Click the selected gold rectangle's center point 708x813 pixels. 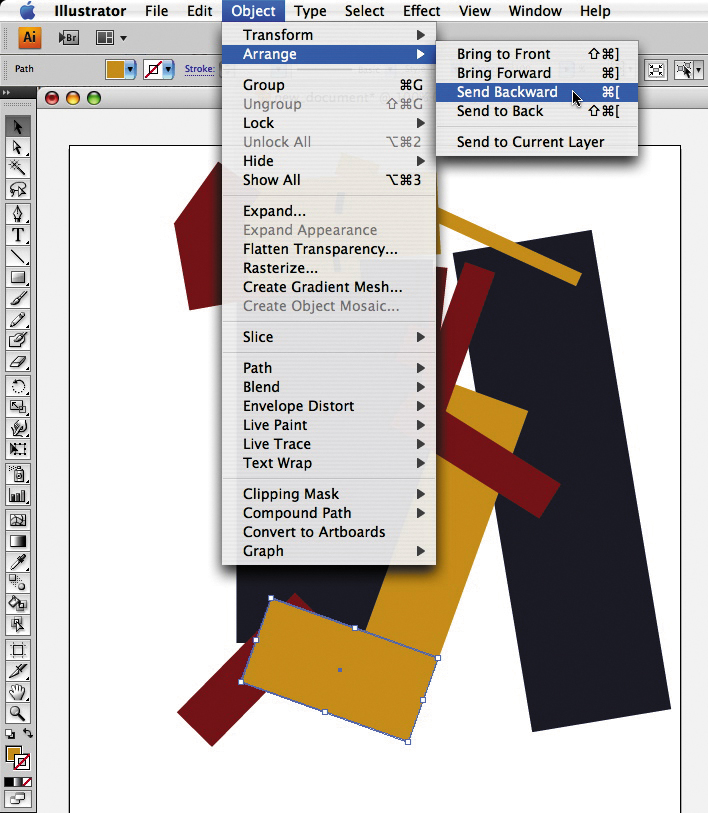coord(340,669)
